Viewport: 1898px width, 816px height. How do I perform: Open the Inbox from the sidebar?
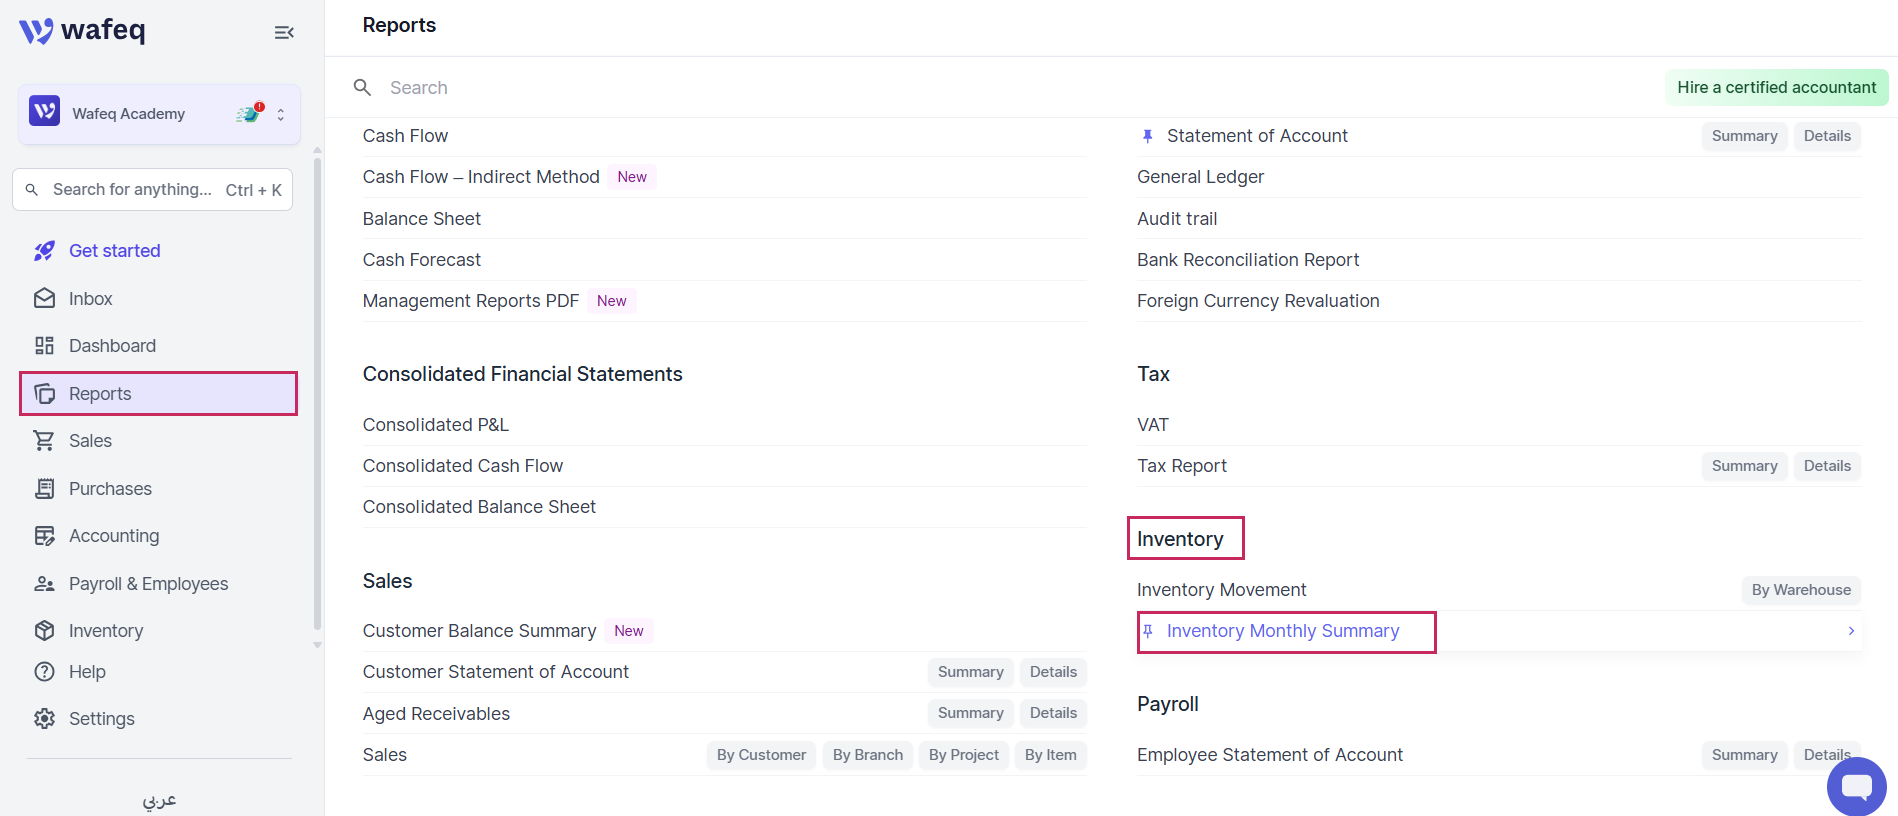[90, 299]
